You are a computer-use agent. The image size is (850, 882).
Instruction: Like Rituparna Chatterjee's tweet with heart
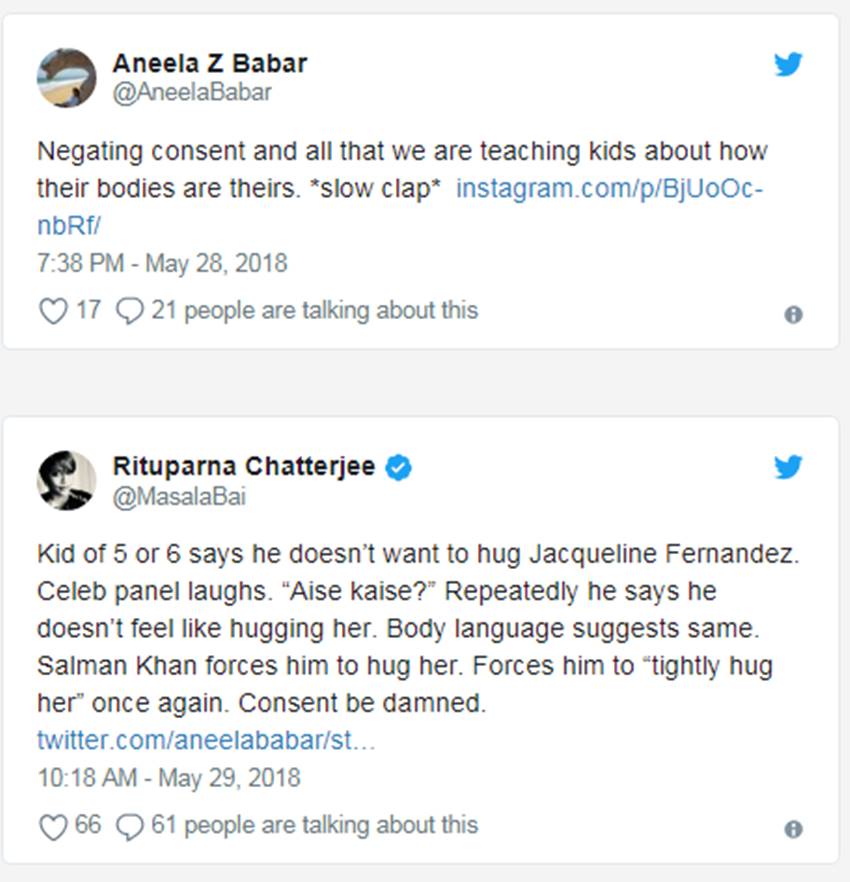[52, 827]
